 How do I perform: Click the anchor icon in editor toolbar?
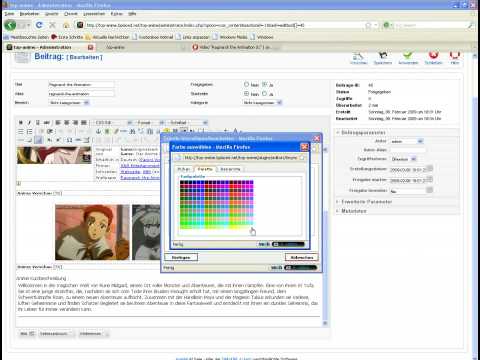98,131
